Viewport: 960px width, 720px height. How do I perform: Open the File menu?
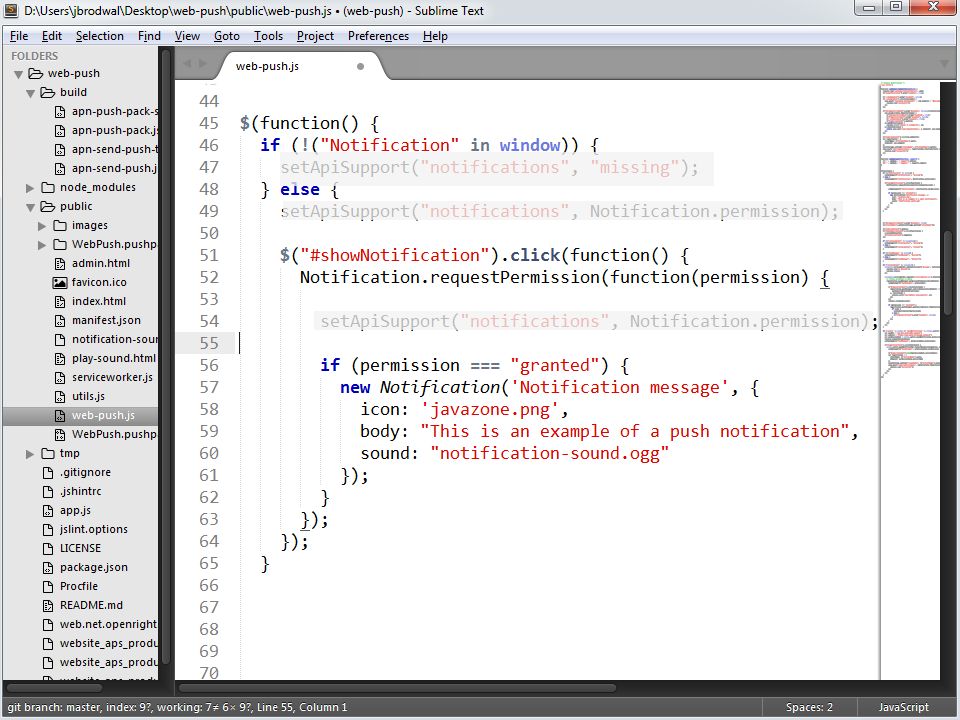(19, 36)
